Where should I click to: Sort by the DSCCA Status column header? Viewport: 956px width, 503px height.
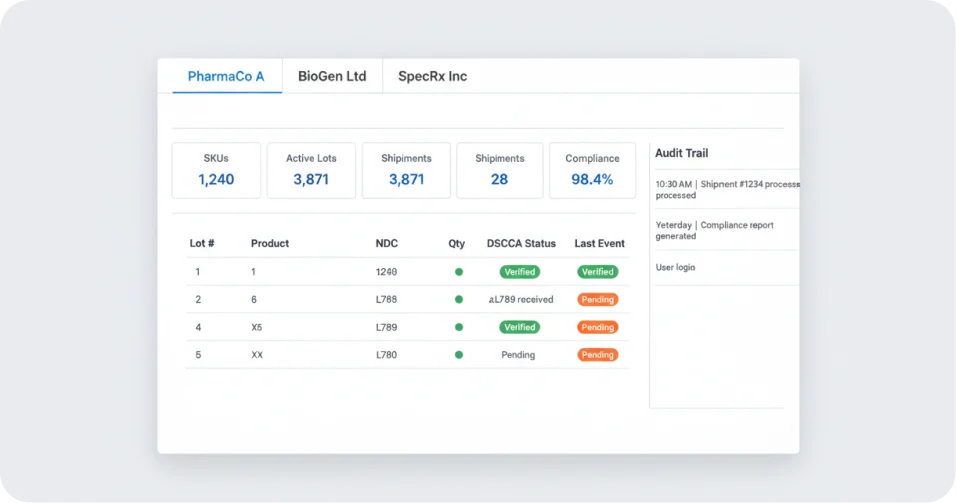(x=521, y=243)
